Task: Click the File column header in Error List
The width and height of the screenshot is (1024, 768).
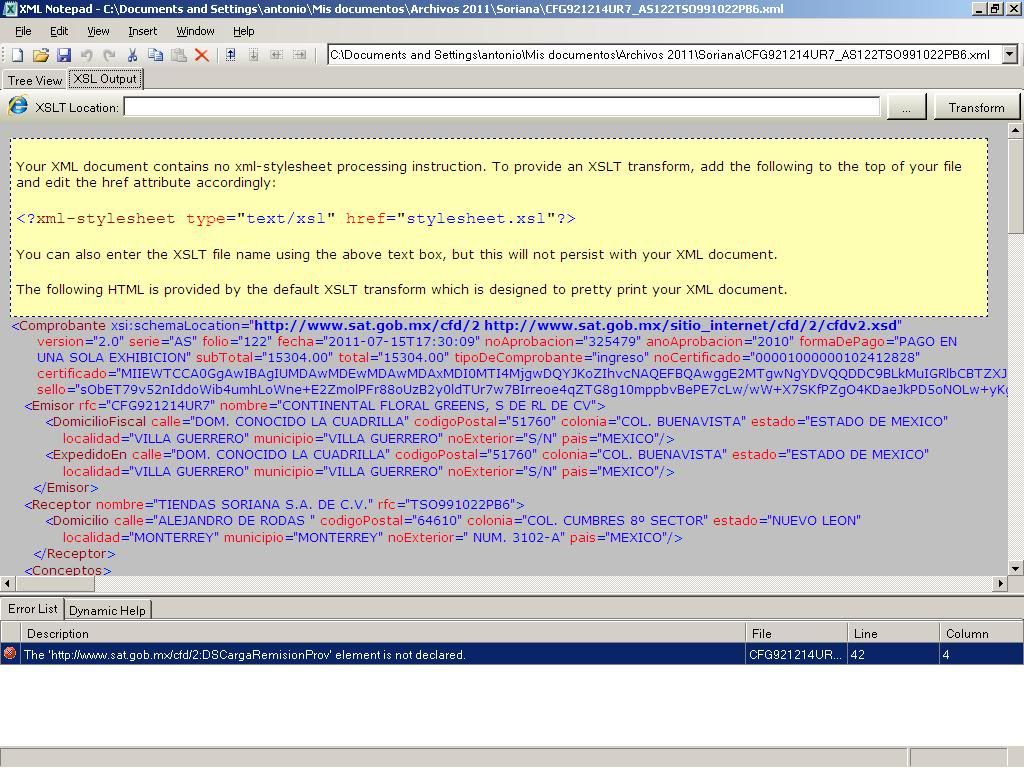Action: tap(796, 633)
